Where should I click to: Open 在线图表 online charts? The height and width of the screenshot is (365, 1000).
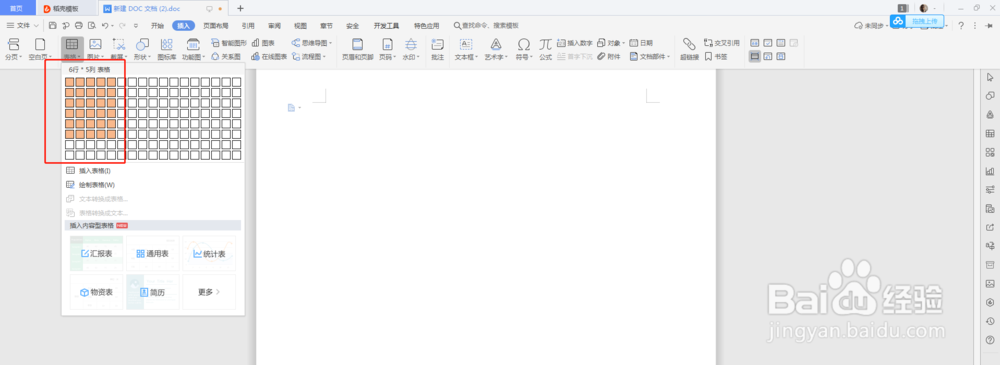pyautogui.click(x=269, y=57)
